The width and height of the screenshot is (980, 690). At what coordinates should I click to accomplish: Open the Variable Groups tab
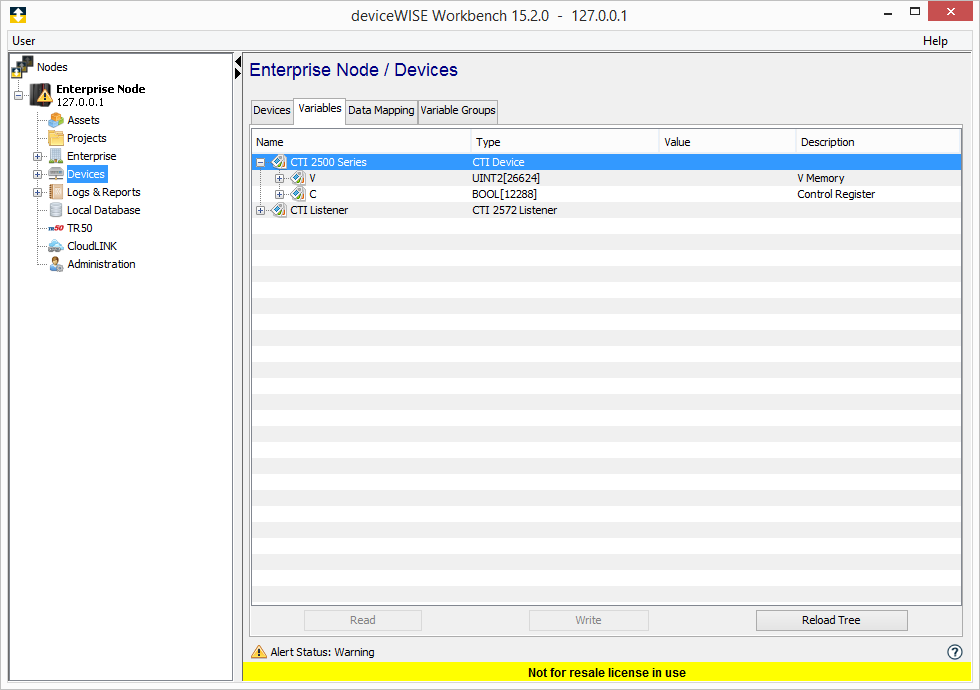457,111
